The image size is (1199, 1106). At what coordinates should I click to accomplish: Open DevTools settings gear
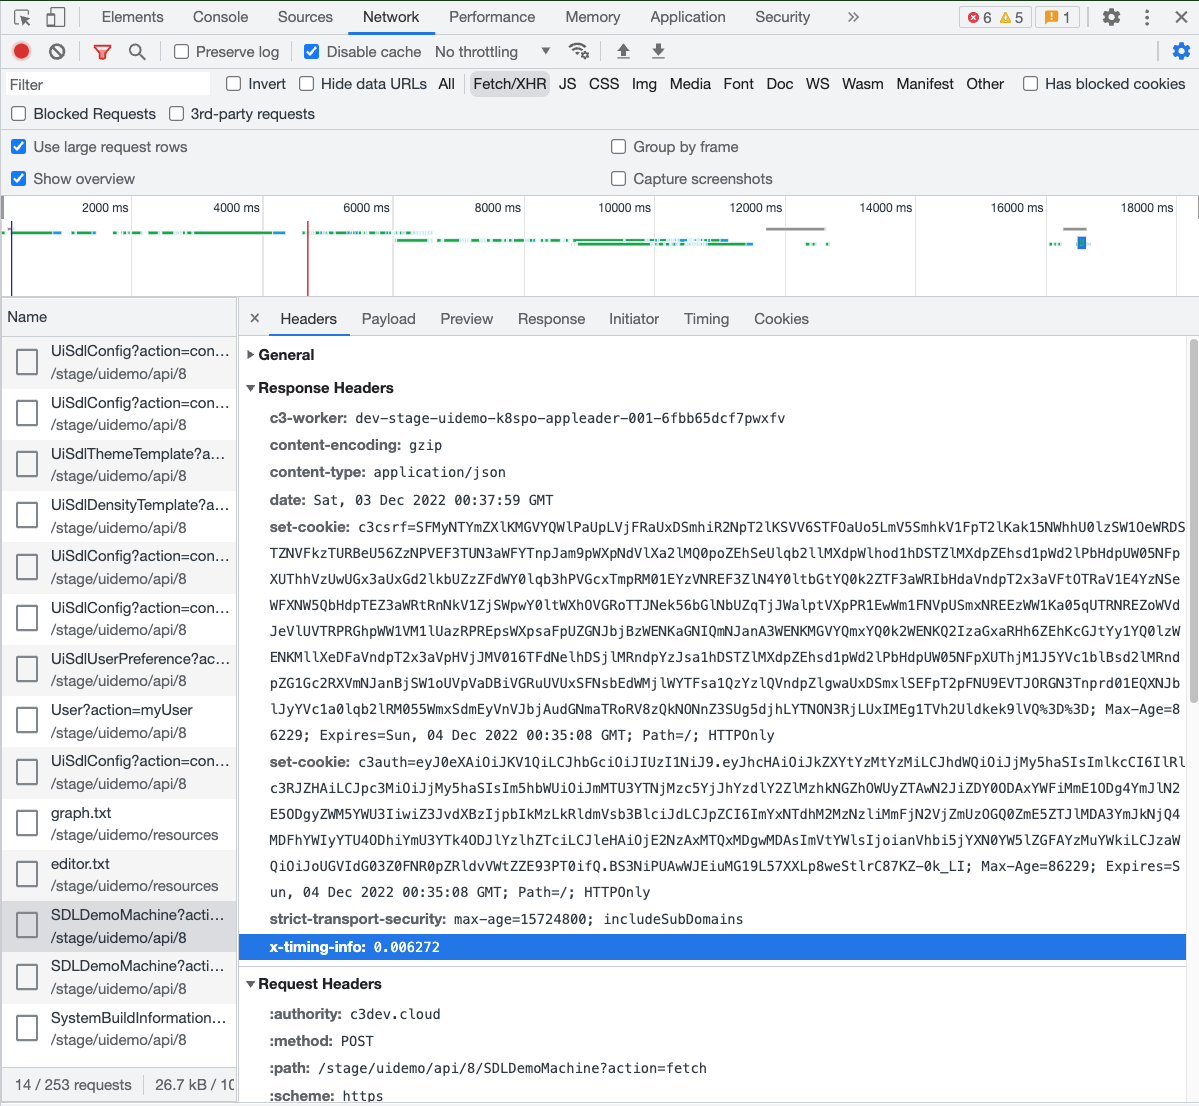click(x=1111, y=17)
